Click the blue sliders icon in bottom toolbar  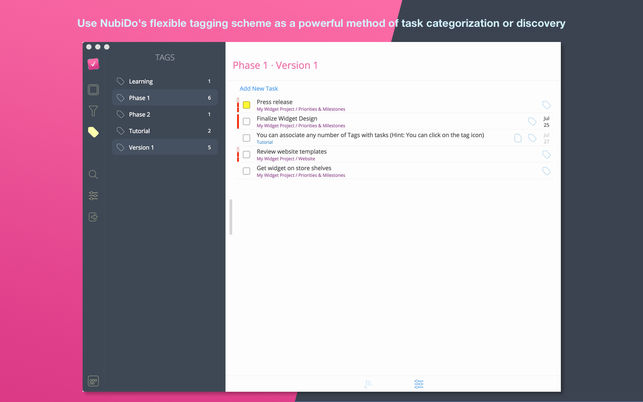pos(419,384)
